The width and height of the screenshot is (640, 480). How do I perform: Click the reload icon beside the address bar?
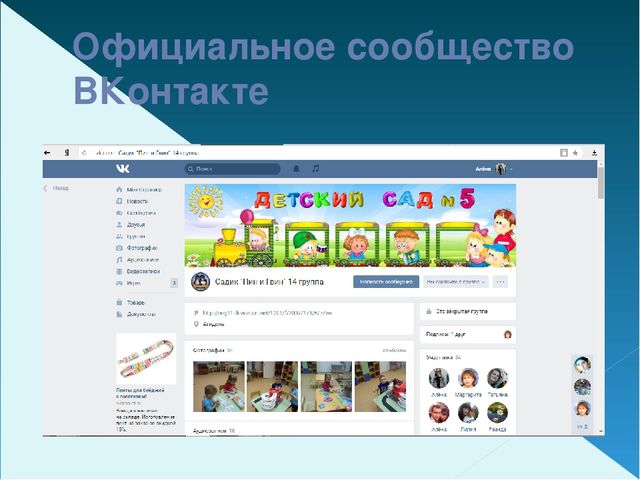(84, 153)
